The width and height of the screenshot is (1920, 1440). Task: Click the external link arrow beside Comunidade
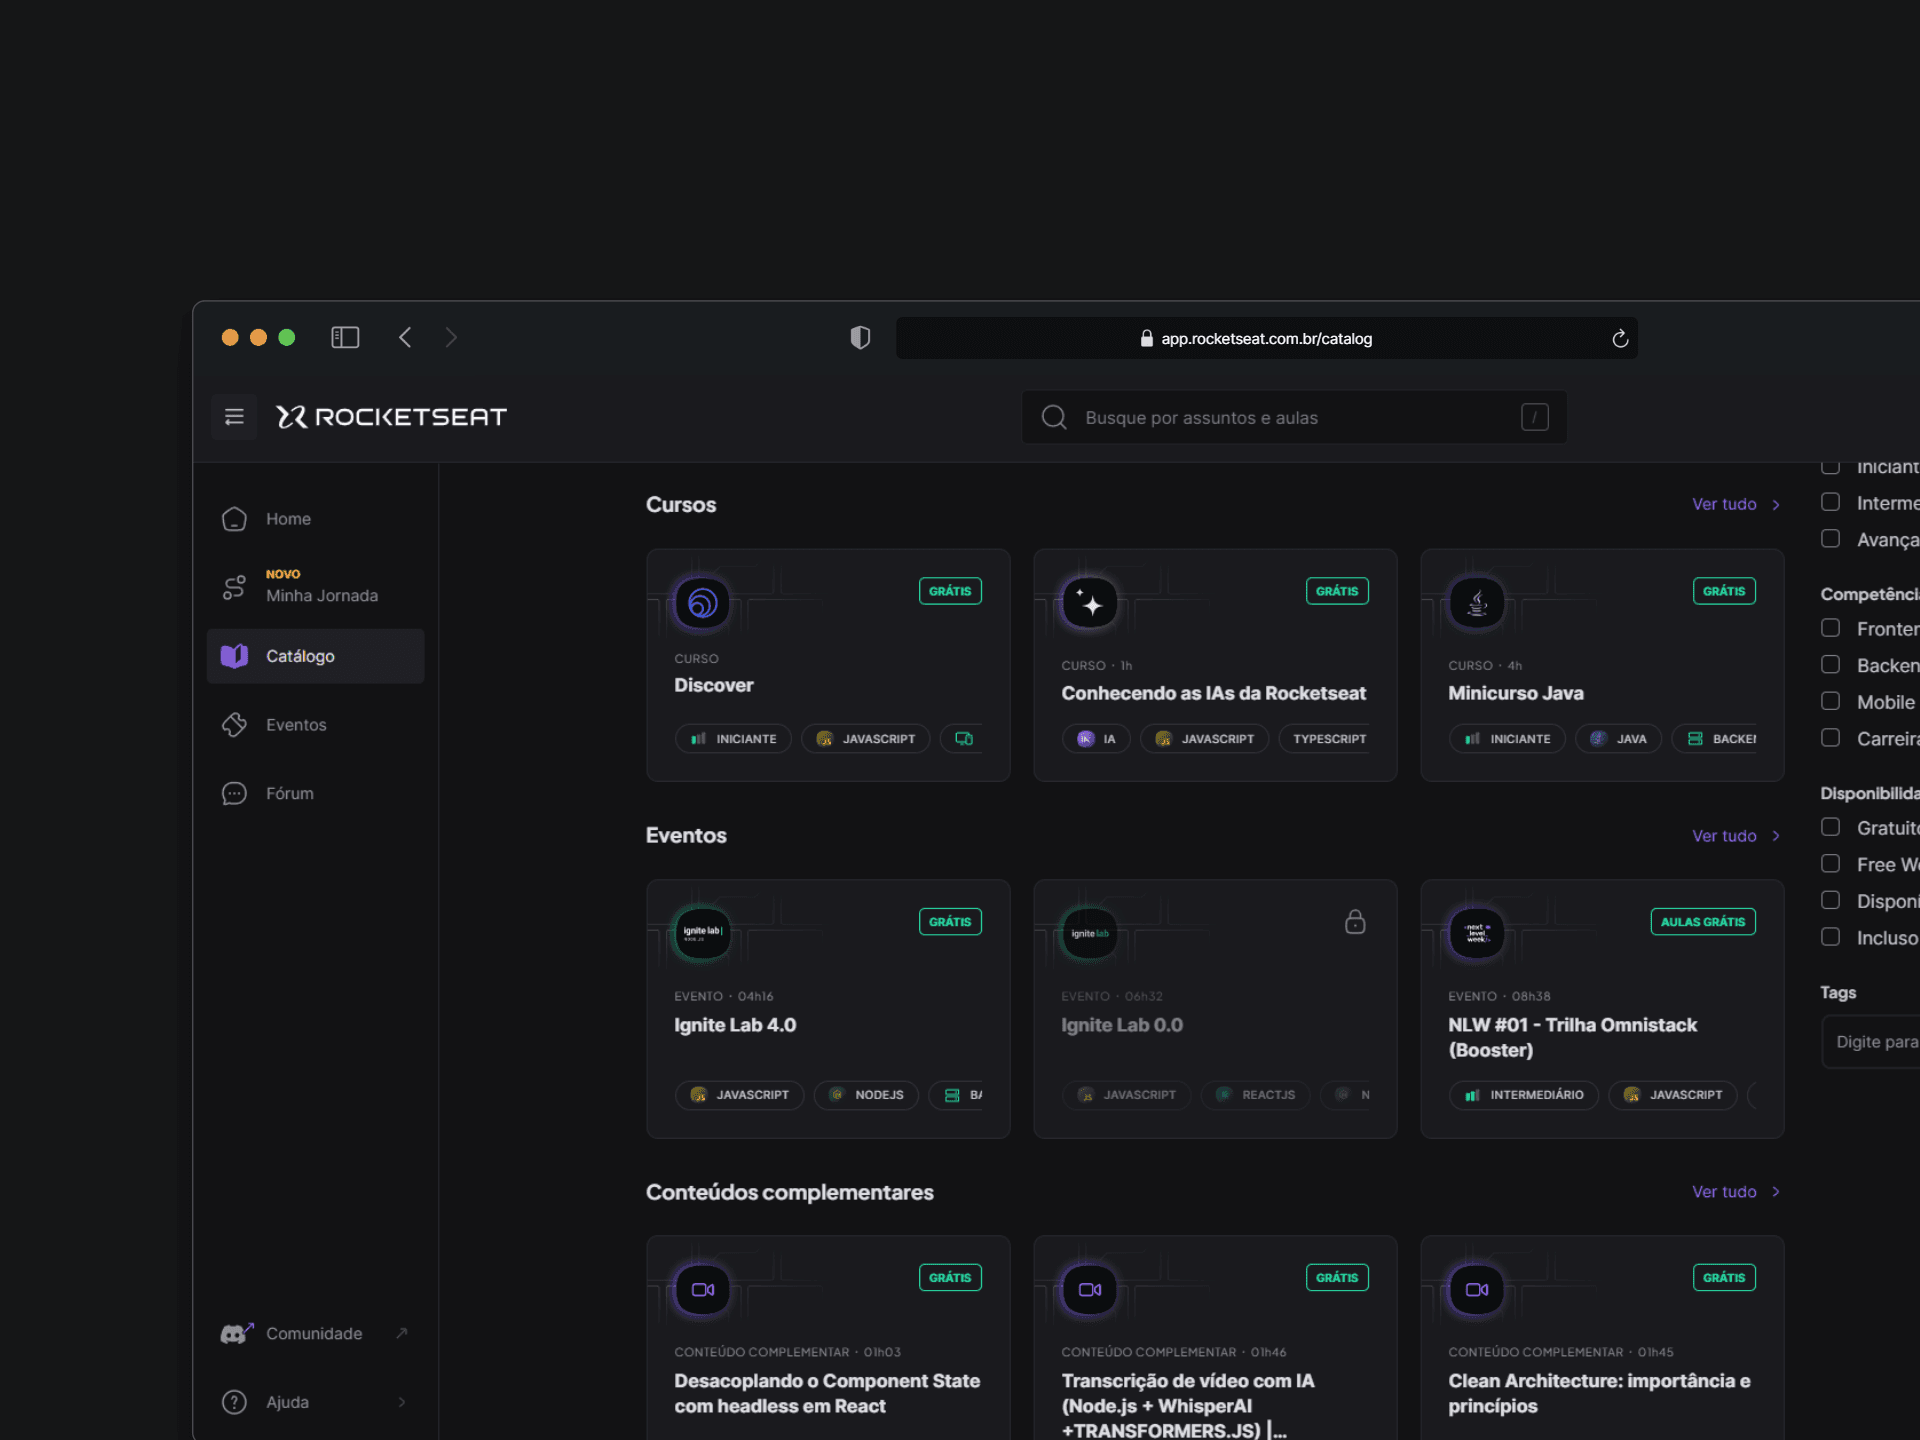[x=401, y=1333]
